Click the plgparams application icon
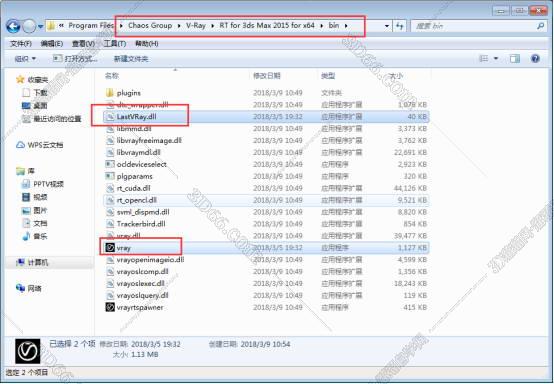The height and width of the screenshot is (384, 554). [110, 176]
